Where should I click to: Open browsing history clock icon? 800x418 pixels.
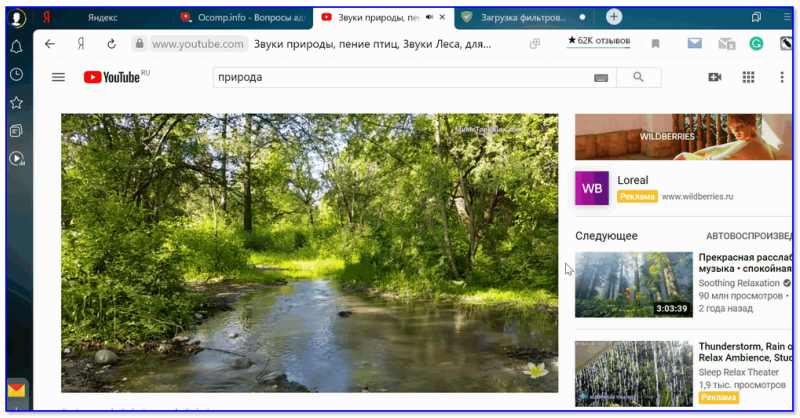[x=16, y=75]
